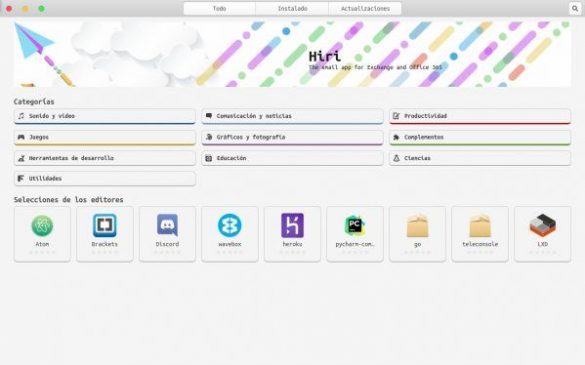
Task: Open the Juegos category
Action: [104, 137]
